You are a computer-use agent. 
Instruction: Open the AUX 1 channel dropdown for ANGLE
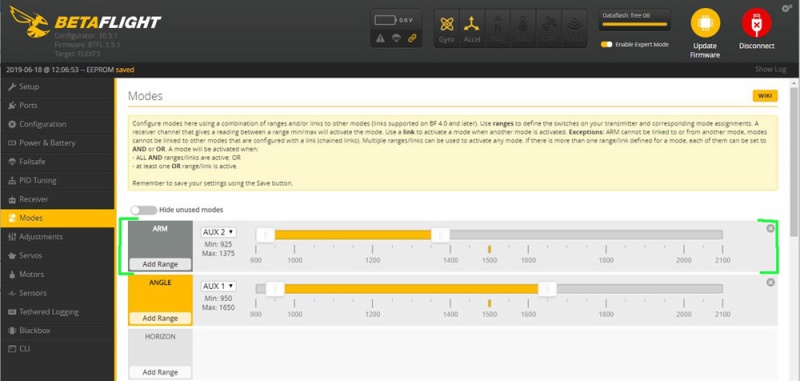(x=219, y=286)
